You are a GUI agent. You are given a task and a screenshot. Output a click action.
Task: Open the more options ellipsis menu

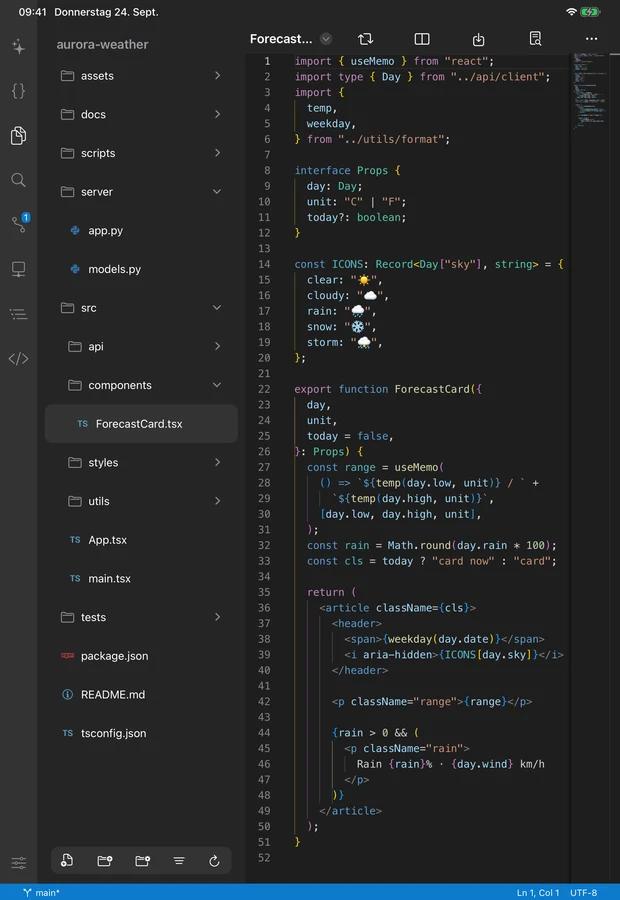[591, 39]
